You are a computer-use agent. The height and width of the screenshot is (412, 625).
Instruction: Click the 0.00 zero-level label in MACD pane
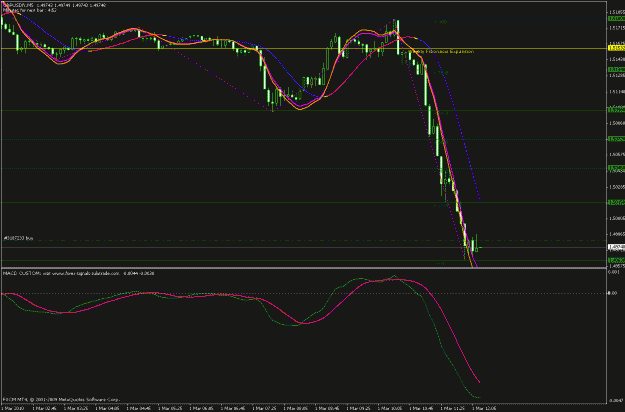point(612,293)
